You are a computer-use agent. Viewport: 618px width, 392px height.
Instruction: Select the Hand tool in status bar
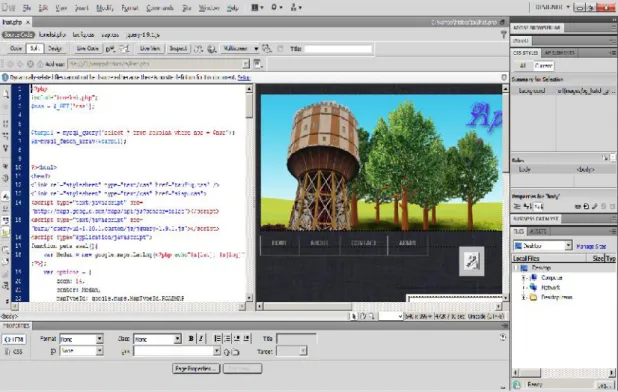(x=363, y=316)
